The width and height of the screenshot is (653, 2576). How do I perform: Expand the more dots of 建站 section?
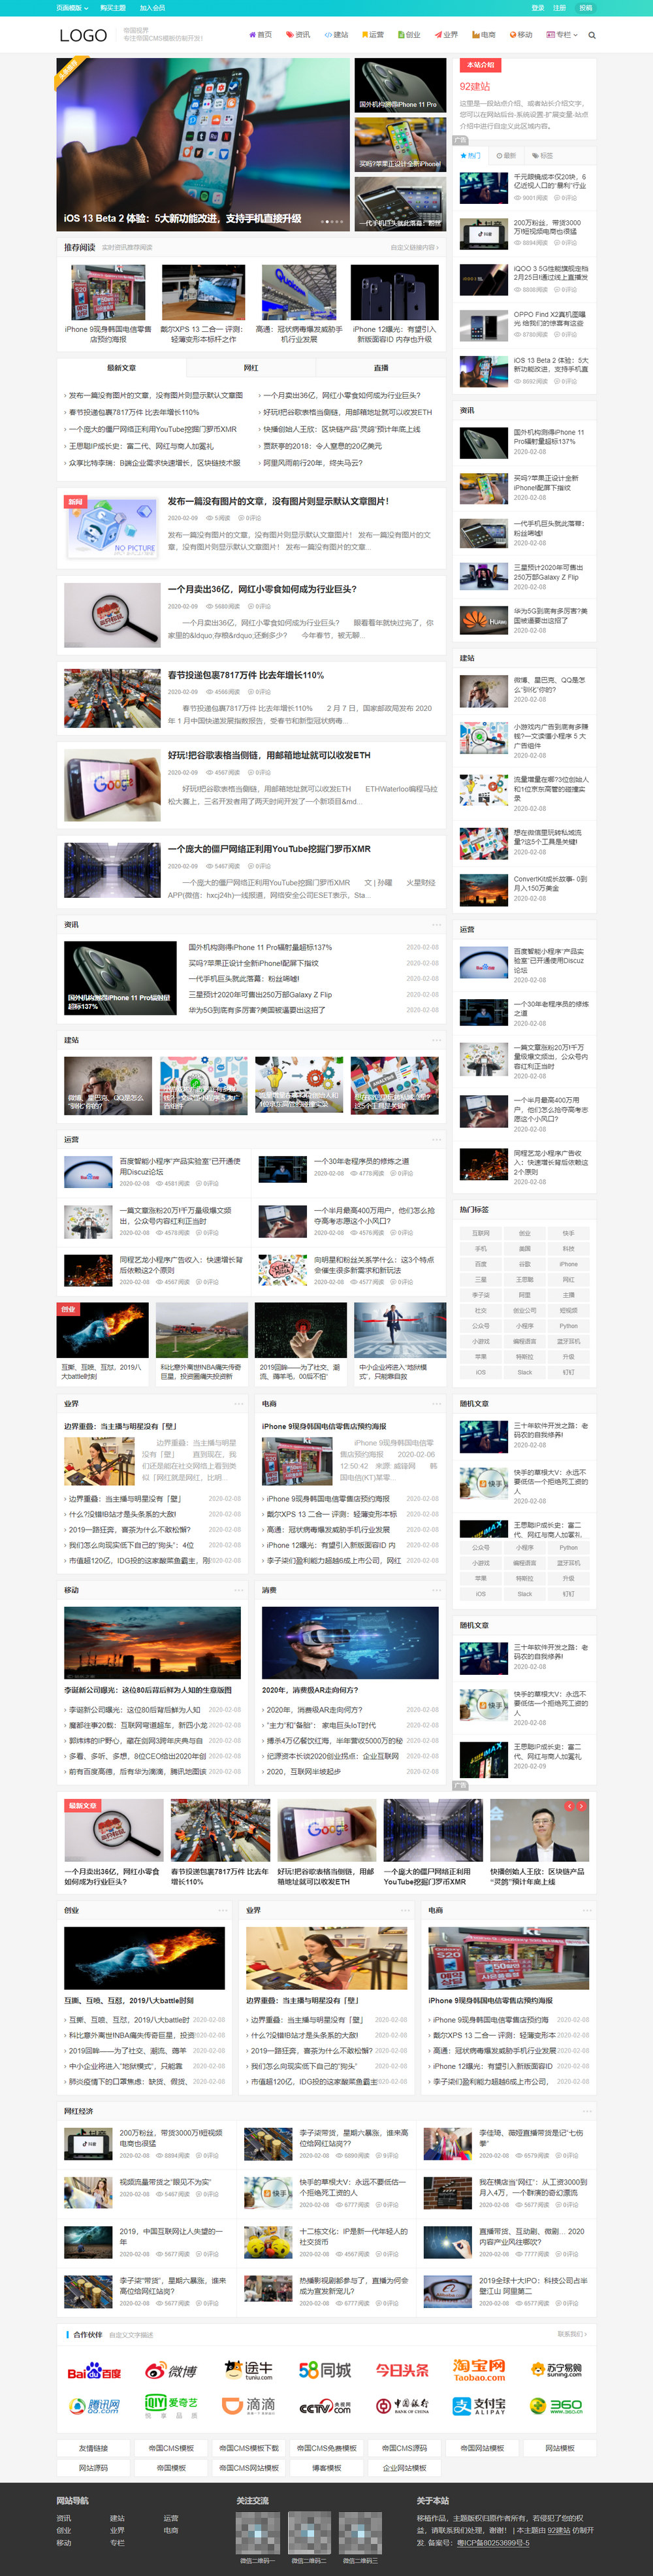[436, 1040]
